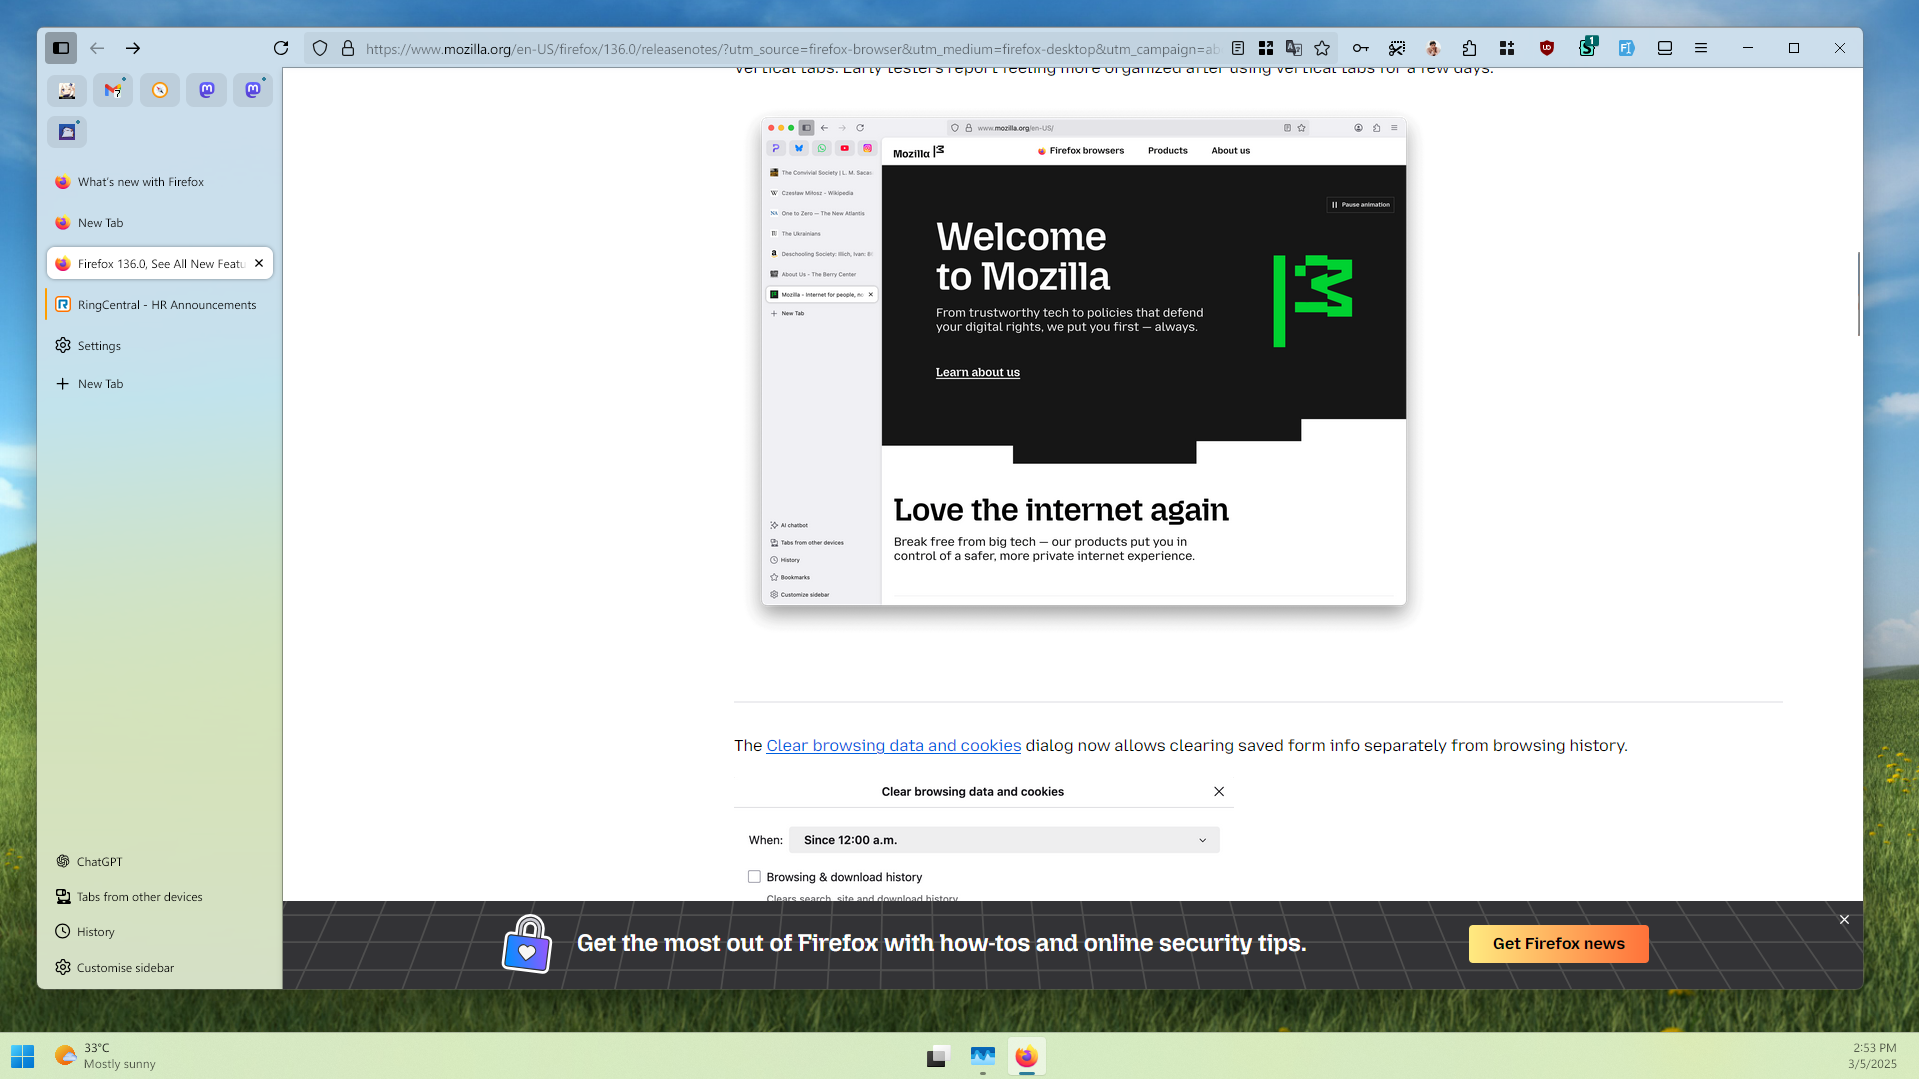Screen dimensions: 1919x1079
Task: Open the passwords key icon
Action: 1361,48
